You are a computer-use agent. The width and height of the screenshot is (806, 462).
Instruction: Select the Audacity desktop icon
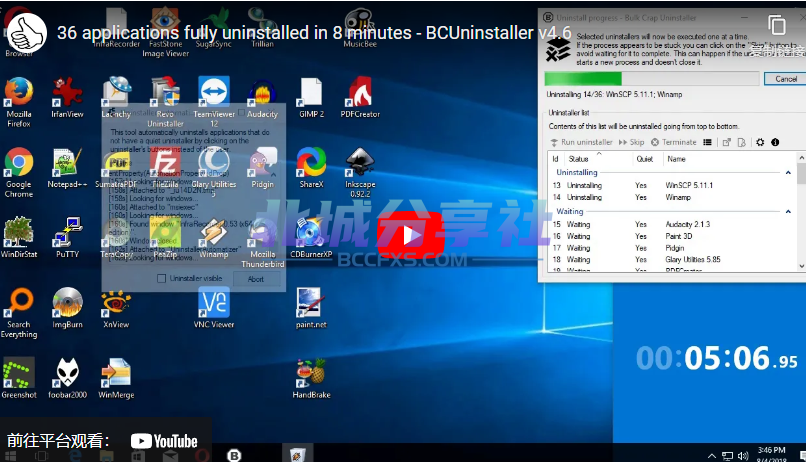(x=262, y=98)
